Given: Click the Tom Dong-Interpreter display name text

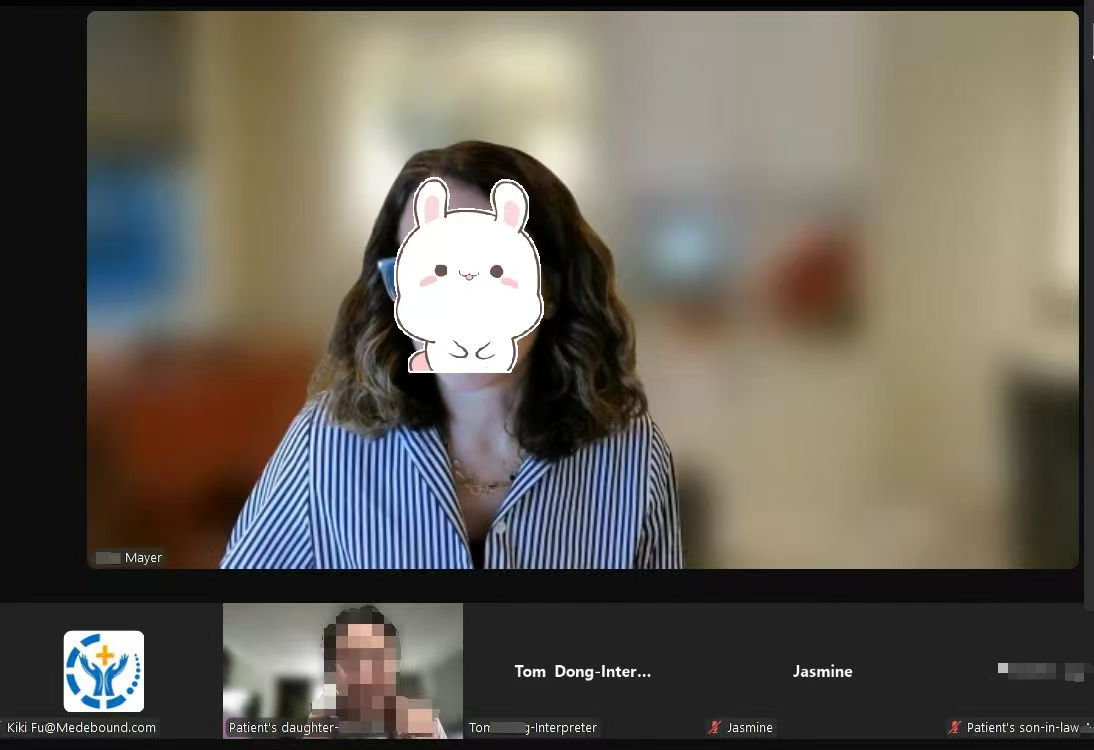Looking at the screenshot, I should point(583,671).
